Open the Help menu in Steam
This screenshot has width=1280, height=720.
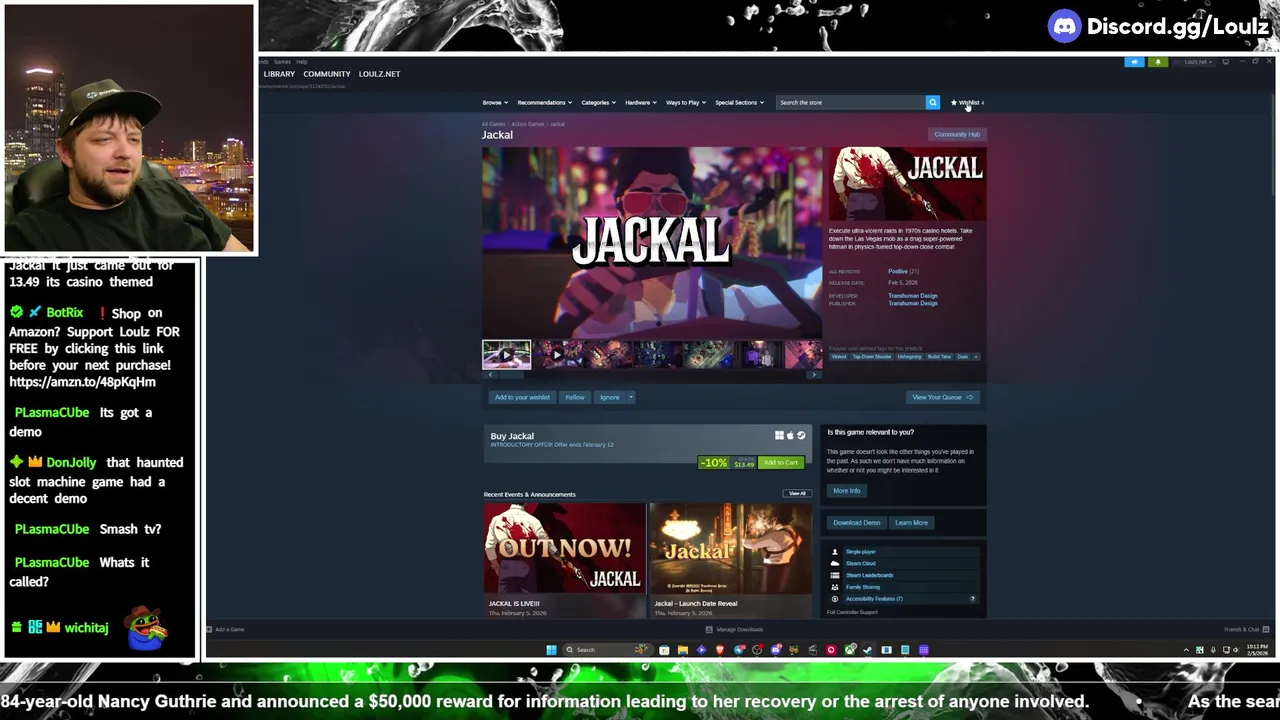[302, 62]
